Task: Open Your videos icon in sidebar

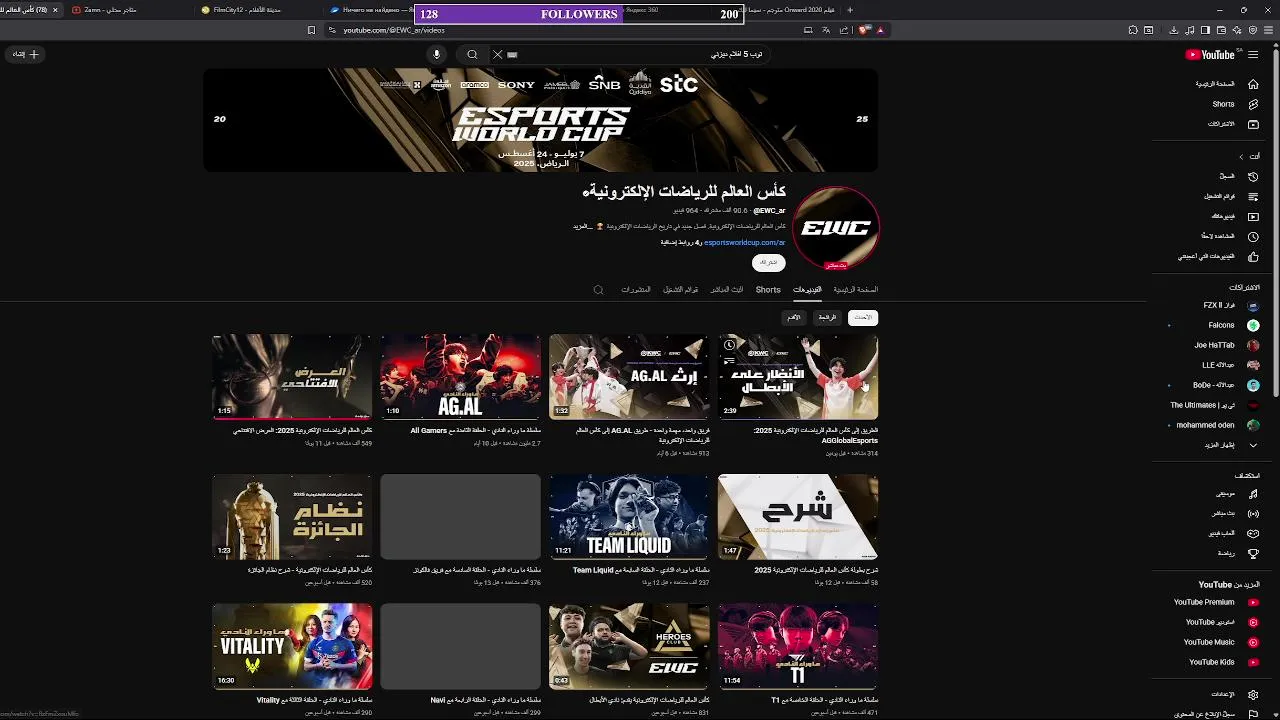Action: click(x=1253, y=216)
